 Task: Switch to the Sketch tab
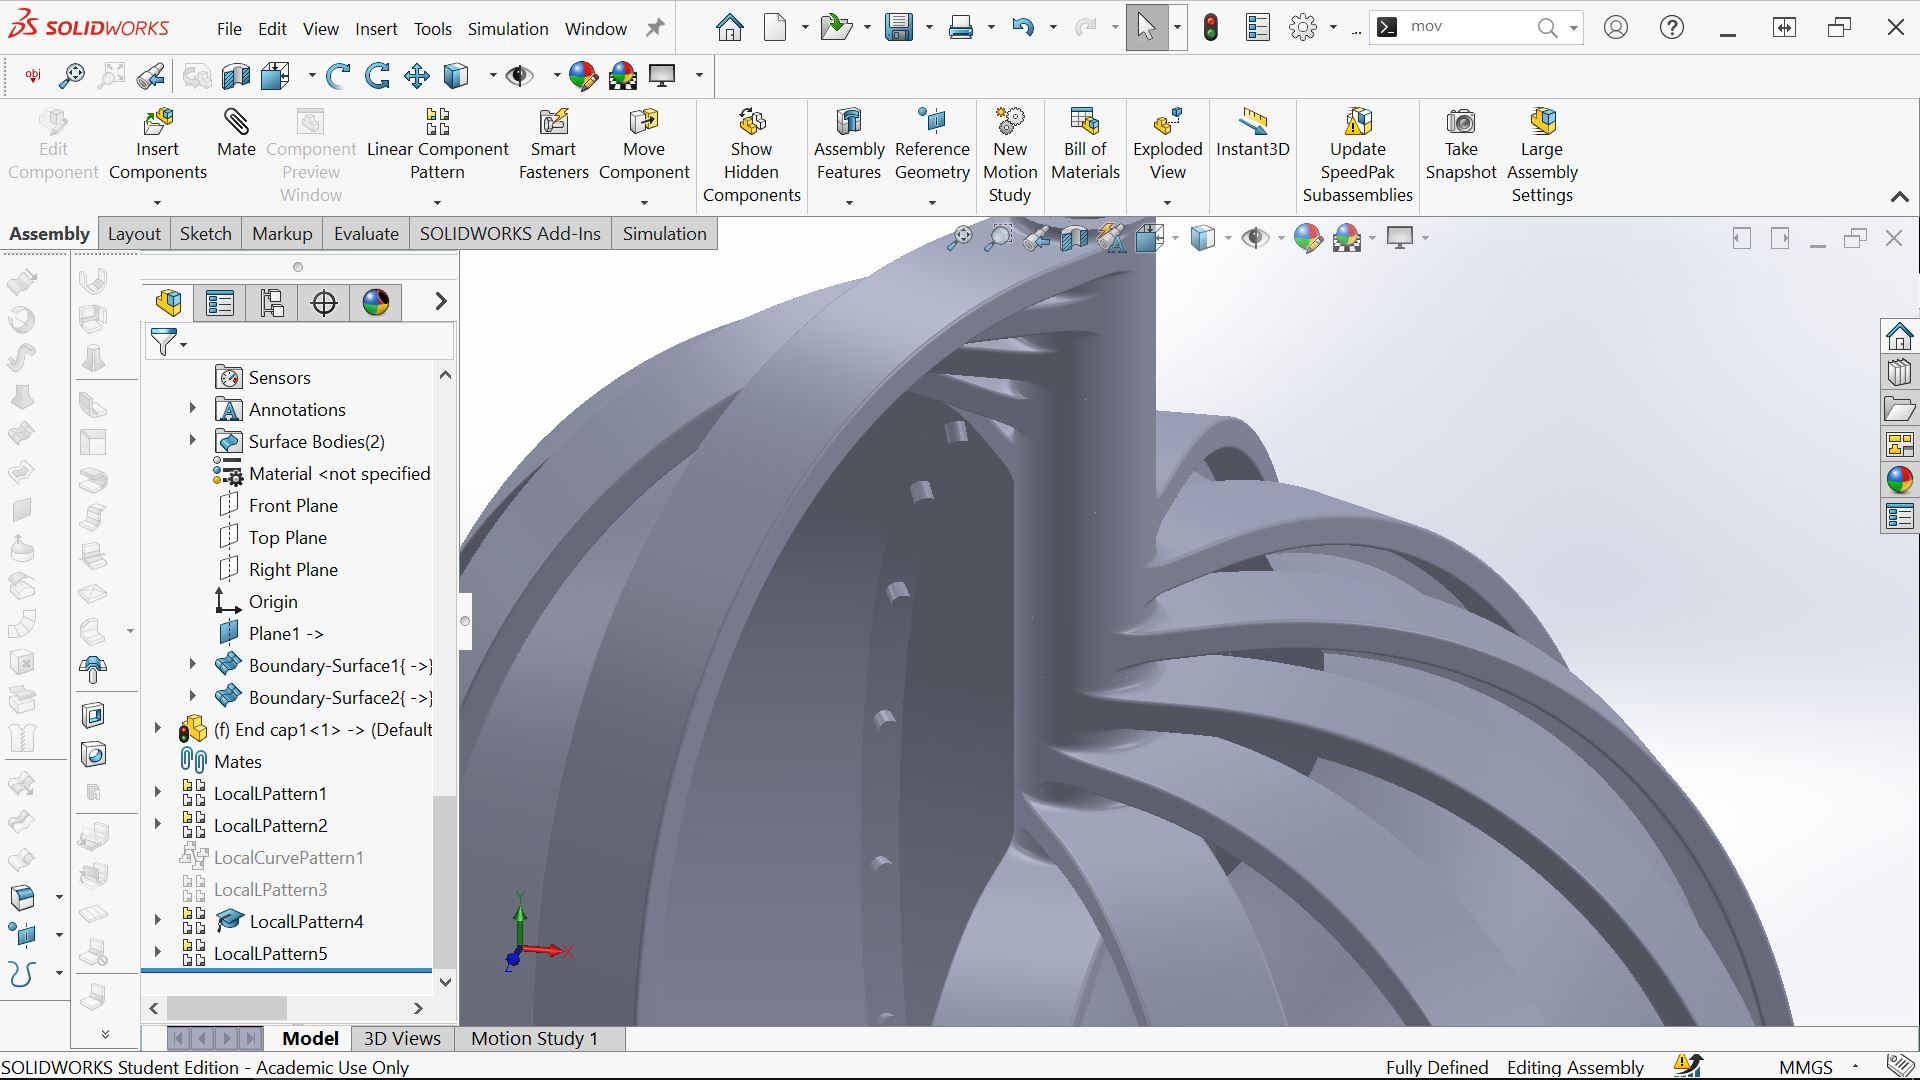coord(205,234)
